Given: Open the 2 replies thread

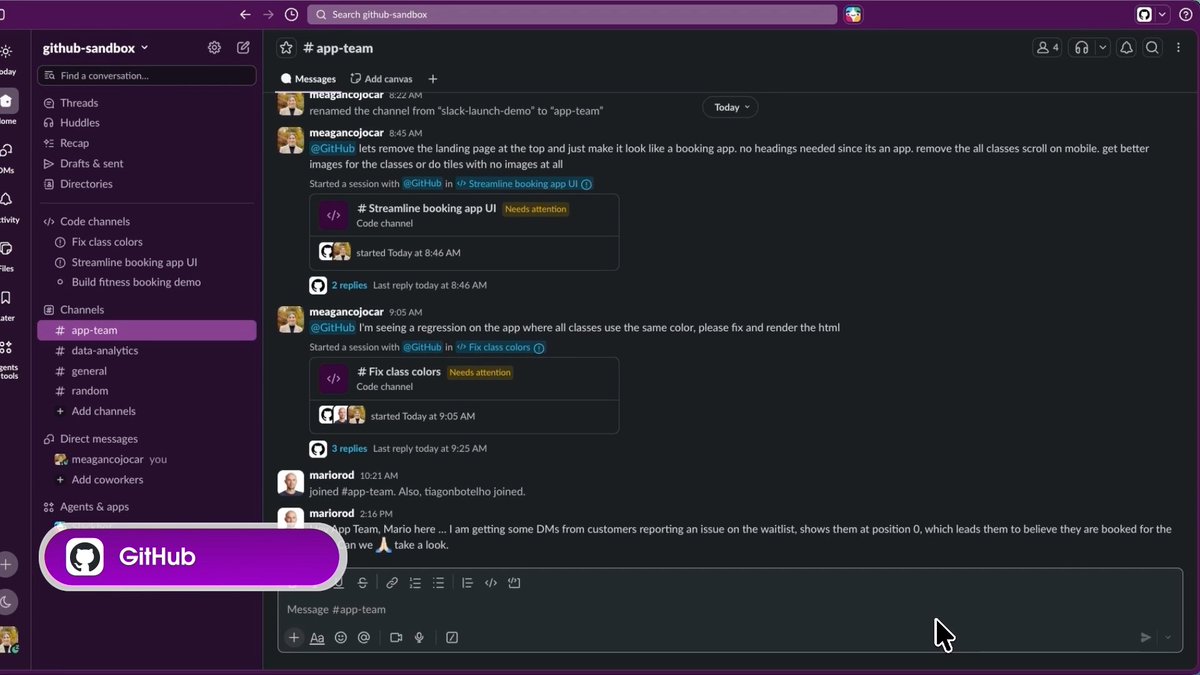Looking at the screenshot, I should pos(349,285).
